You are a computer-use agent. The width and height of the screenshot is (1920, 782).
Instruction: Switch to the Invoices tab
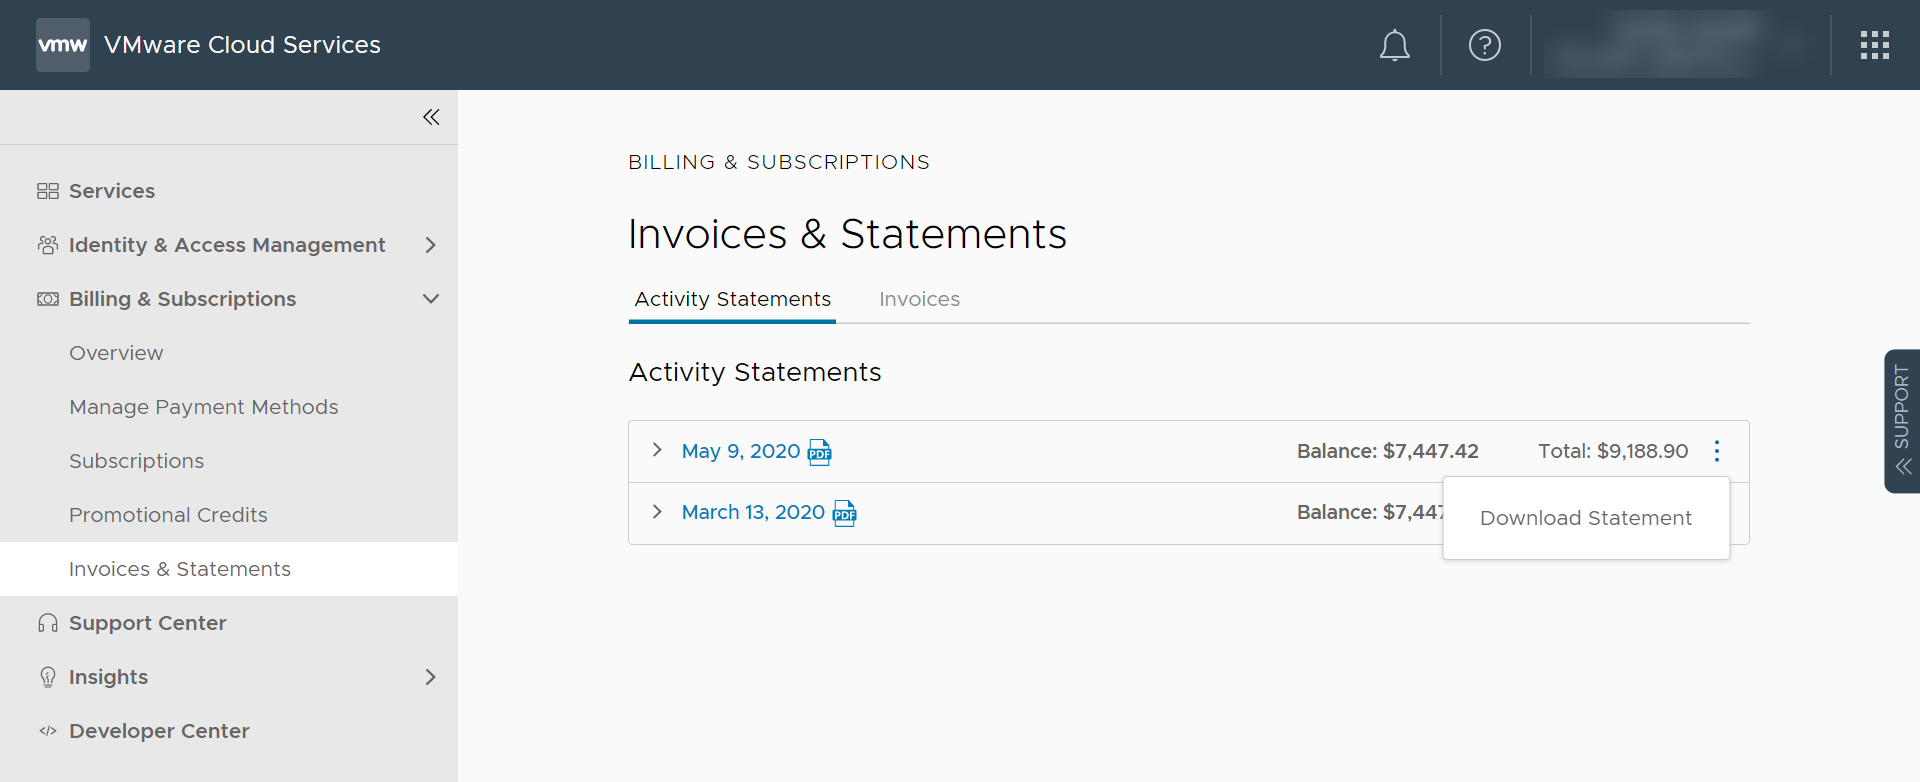tap(919, 299)
